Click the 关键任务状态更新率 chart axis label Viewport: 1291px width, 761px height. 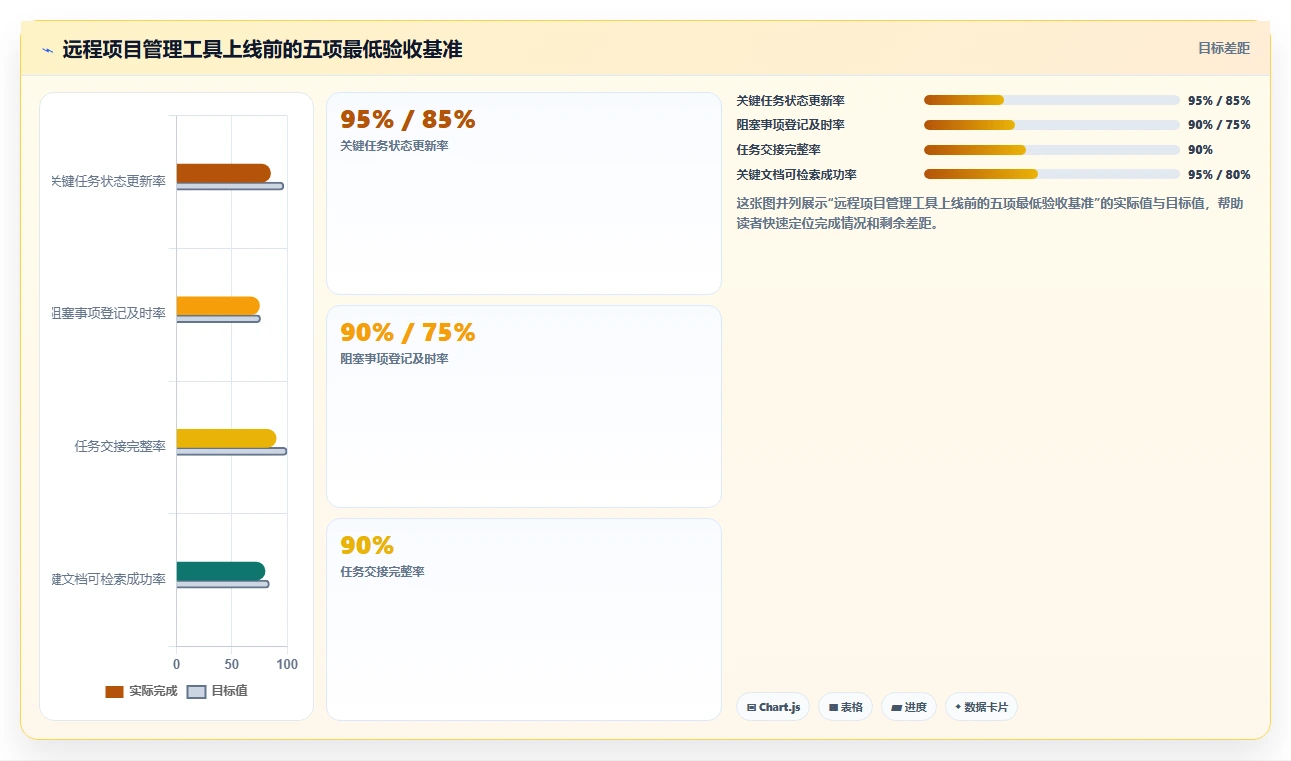click(x=108, y=181)
